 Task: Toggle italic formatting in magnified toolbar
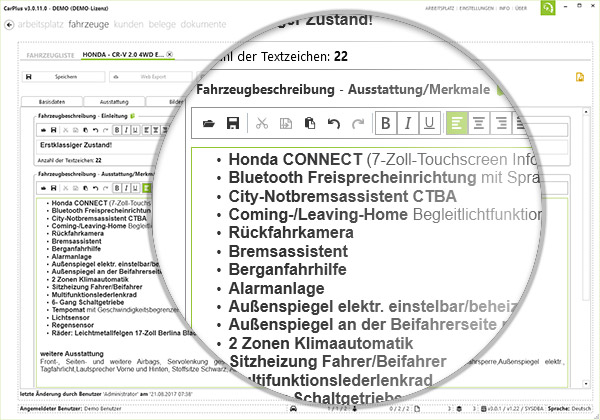408,124
